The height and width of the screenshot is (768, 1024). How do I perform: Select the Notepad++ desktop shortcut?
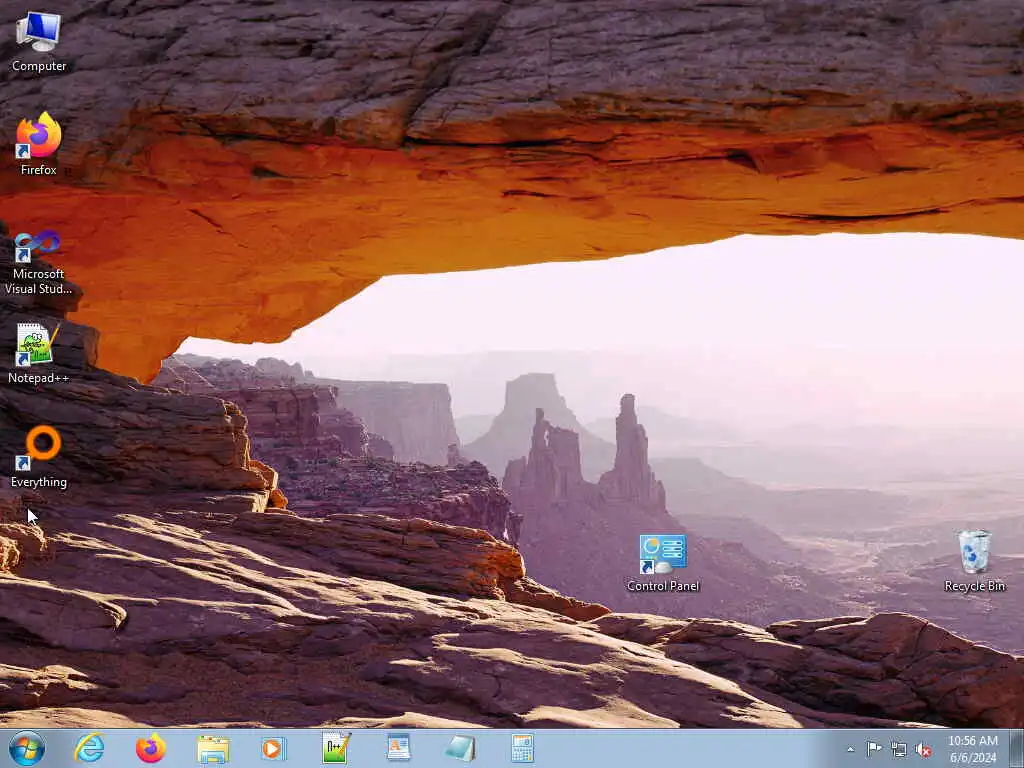click(39, 353)
